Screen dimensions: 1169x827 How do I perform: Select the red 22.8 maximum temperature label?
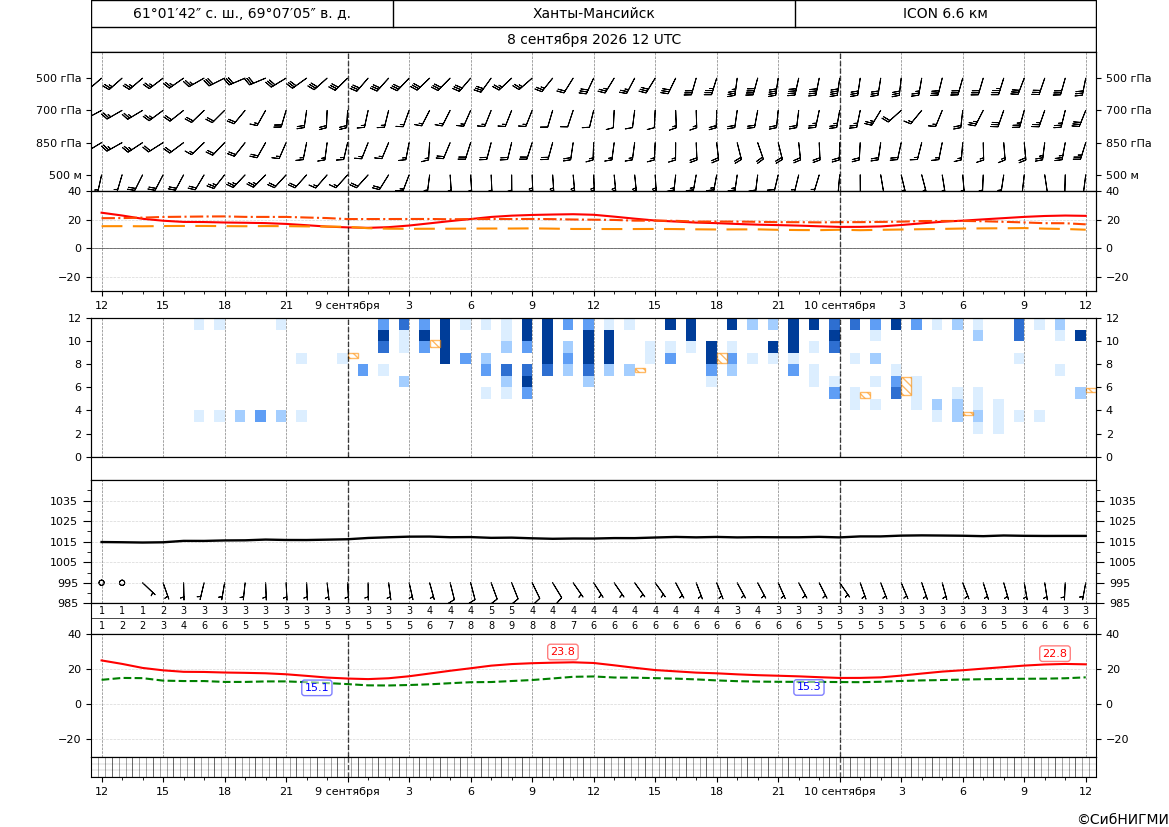point(1054,653)
